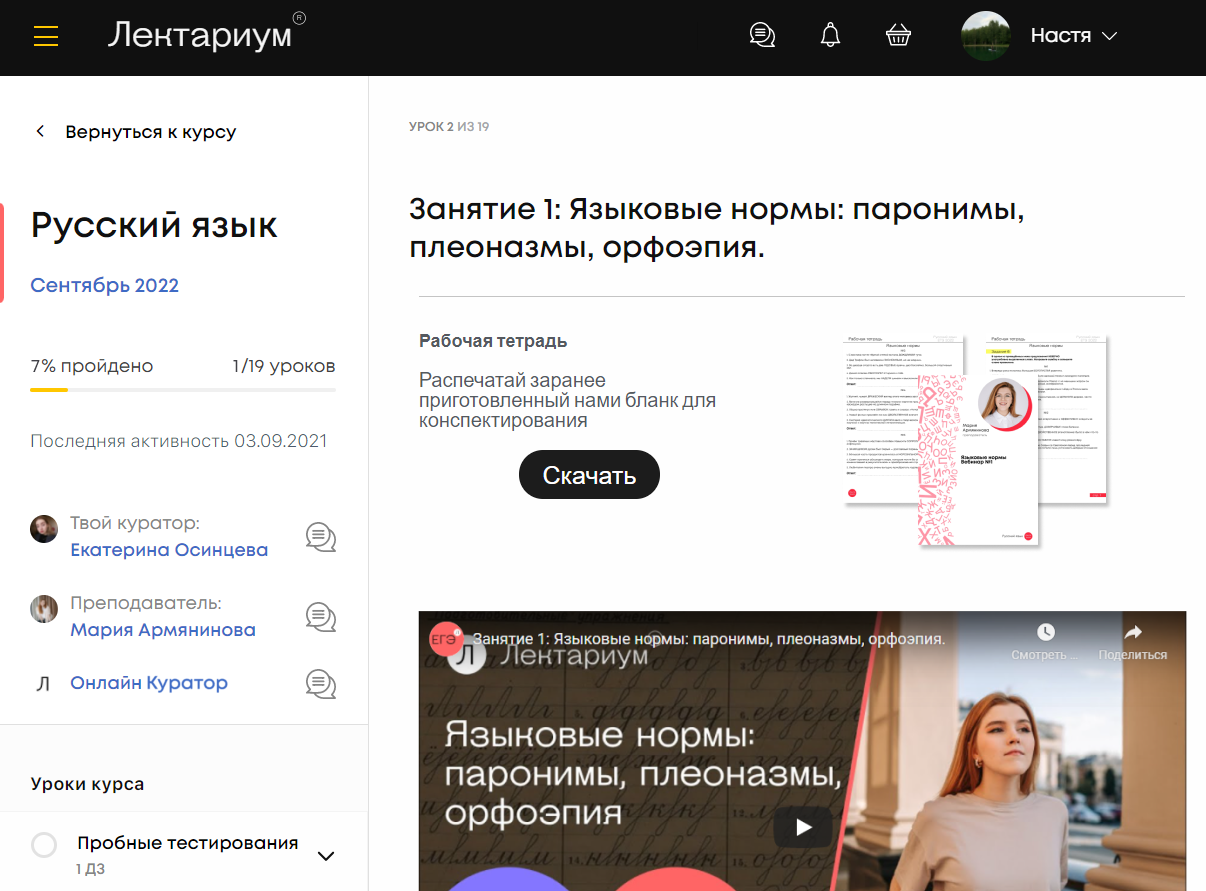Click the Русский язык course title

(x=154, y=226)
